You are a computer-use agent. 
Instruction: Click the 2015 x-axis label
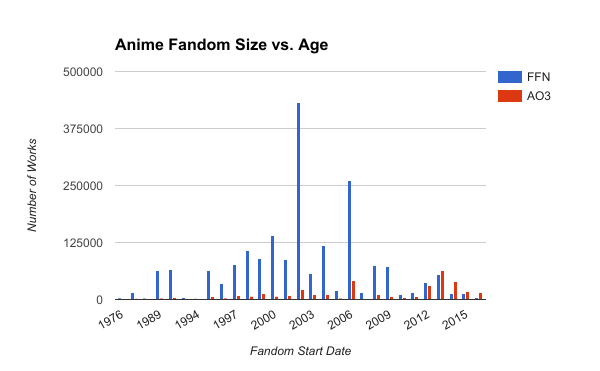coord(455,320)
